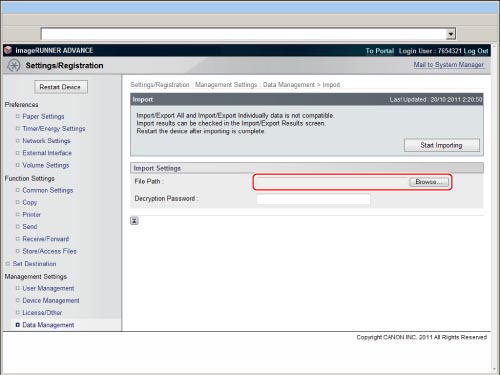This screenshot has height=375, width=500.
Task: Click the Import panel title
Action: (x=143, y=100)
